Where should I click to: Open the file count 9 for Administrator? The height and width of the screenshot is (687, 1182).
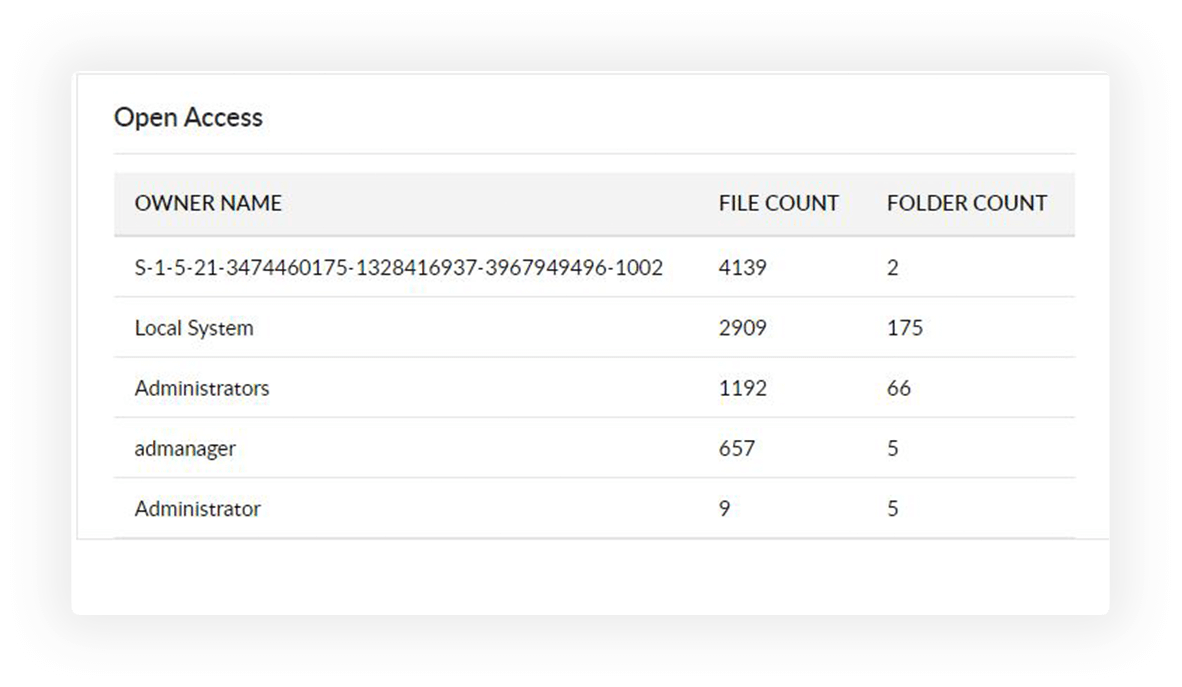coord(724,508)
